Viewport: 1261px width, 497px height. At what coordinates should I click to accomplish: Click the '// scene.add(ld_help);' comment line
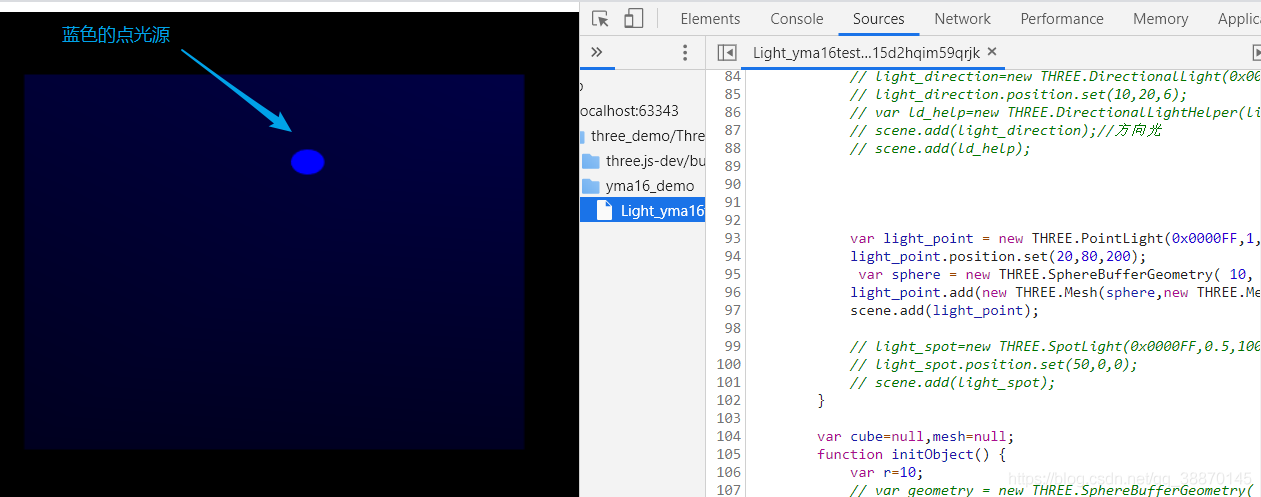pos(940,148)
